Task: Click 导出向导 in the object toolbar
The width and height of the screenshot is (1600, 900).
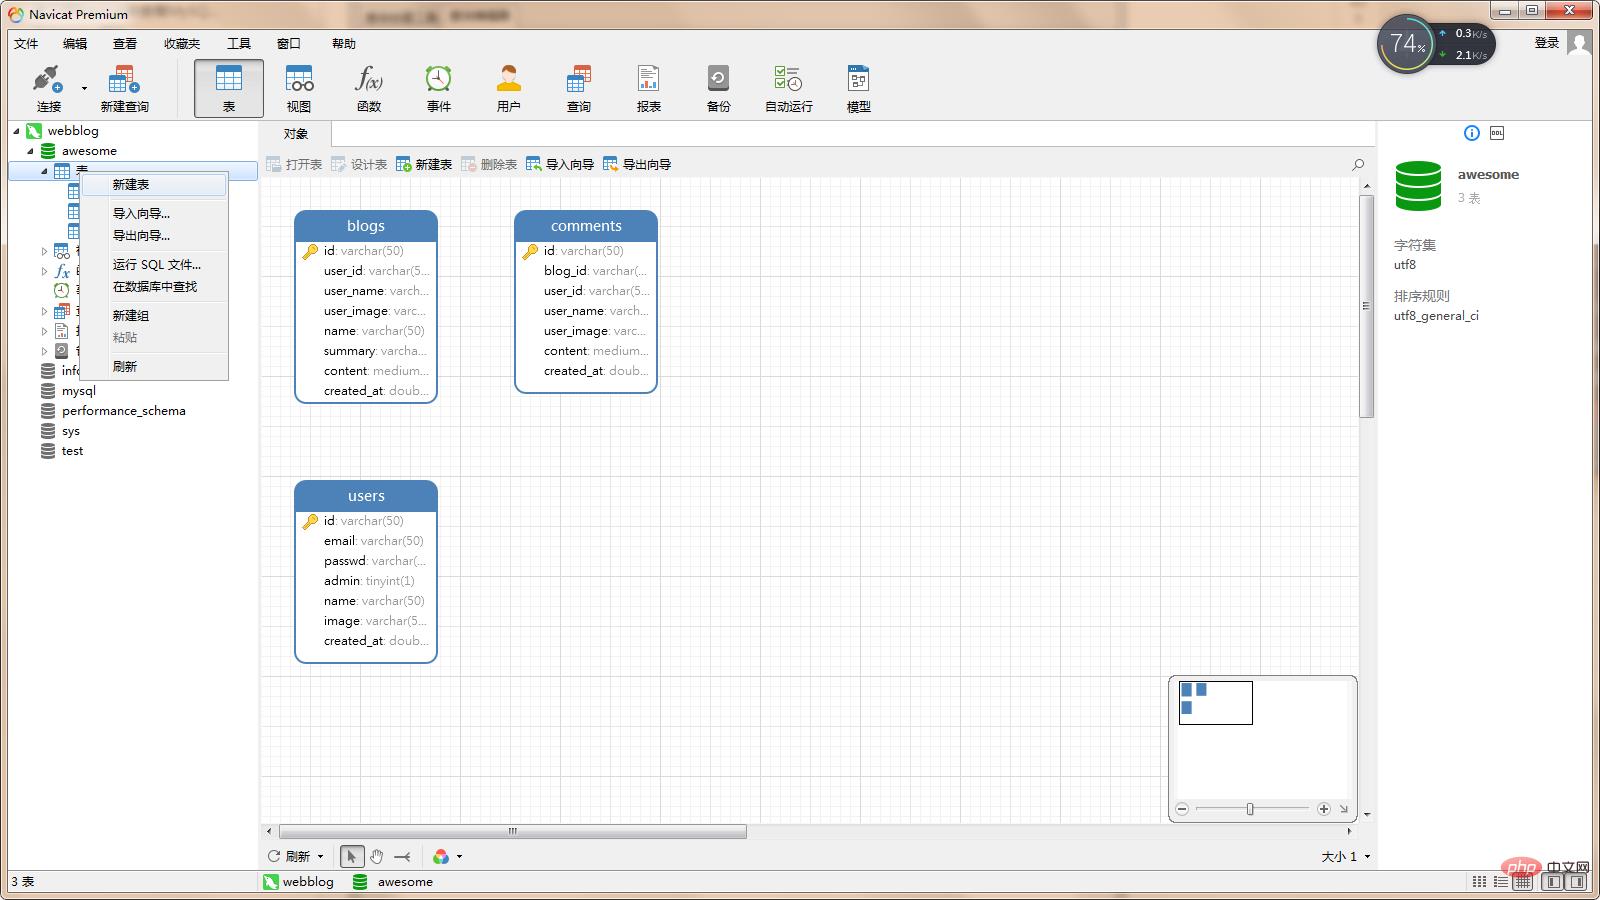Action: (637, 164)
